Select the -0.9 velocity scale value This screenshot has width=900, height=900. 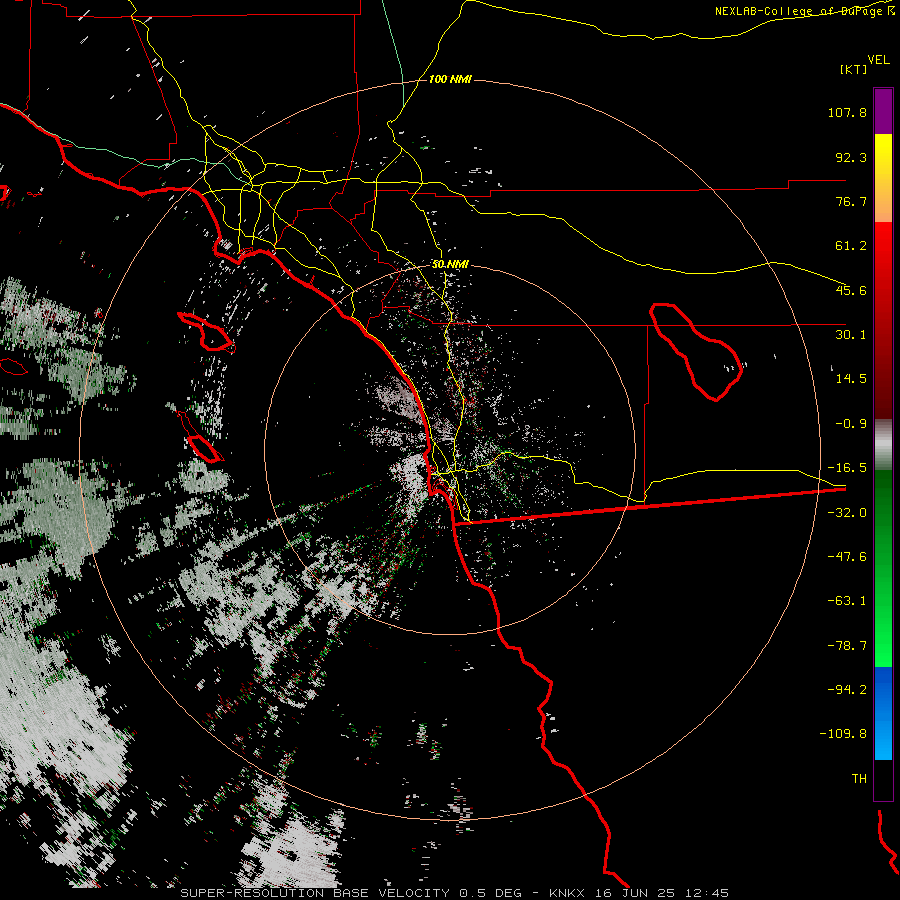[x=851, y=424]
